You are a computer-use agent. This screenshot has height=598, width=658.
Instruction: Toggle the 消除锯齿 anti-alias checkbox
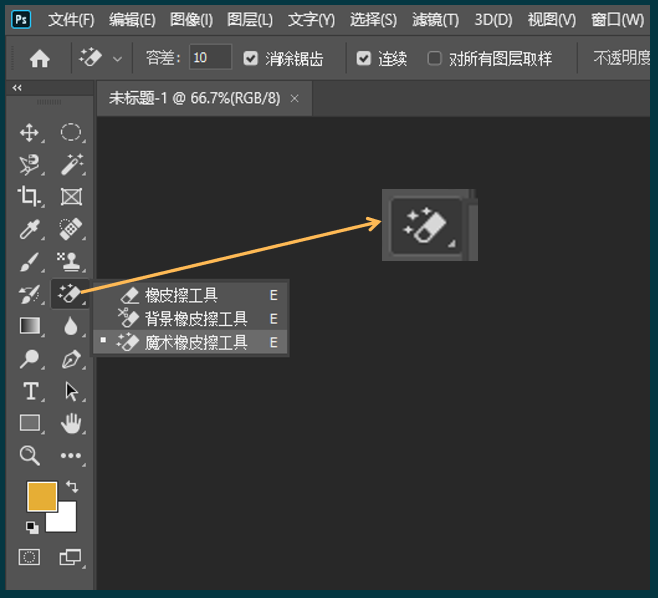[251, 59]
